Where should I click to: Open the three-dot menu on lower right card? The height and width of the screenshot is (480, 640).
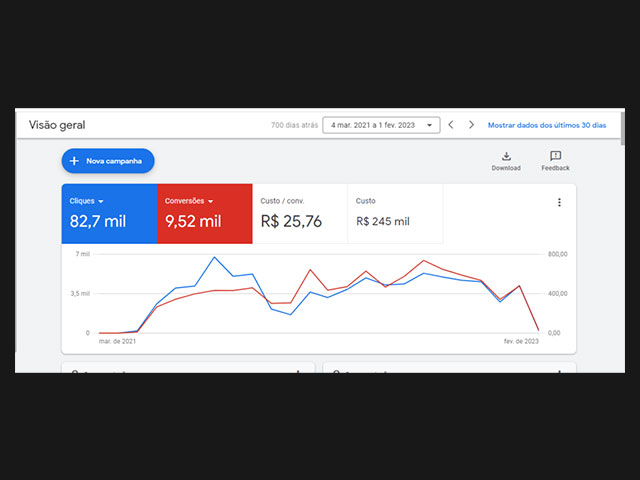(x=559, y=371)
